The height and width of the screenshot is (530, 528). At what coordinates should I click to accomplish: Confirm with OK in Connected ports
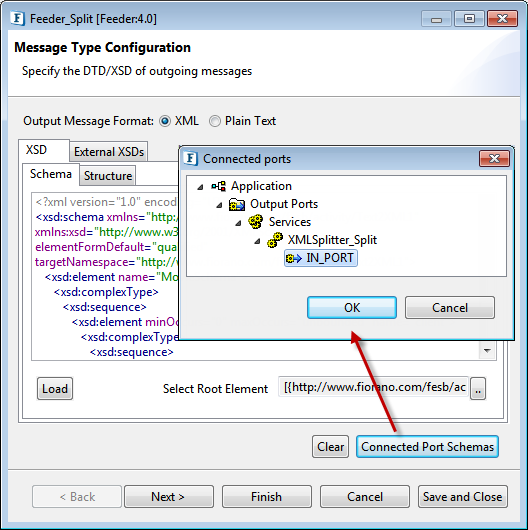352,308
